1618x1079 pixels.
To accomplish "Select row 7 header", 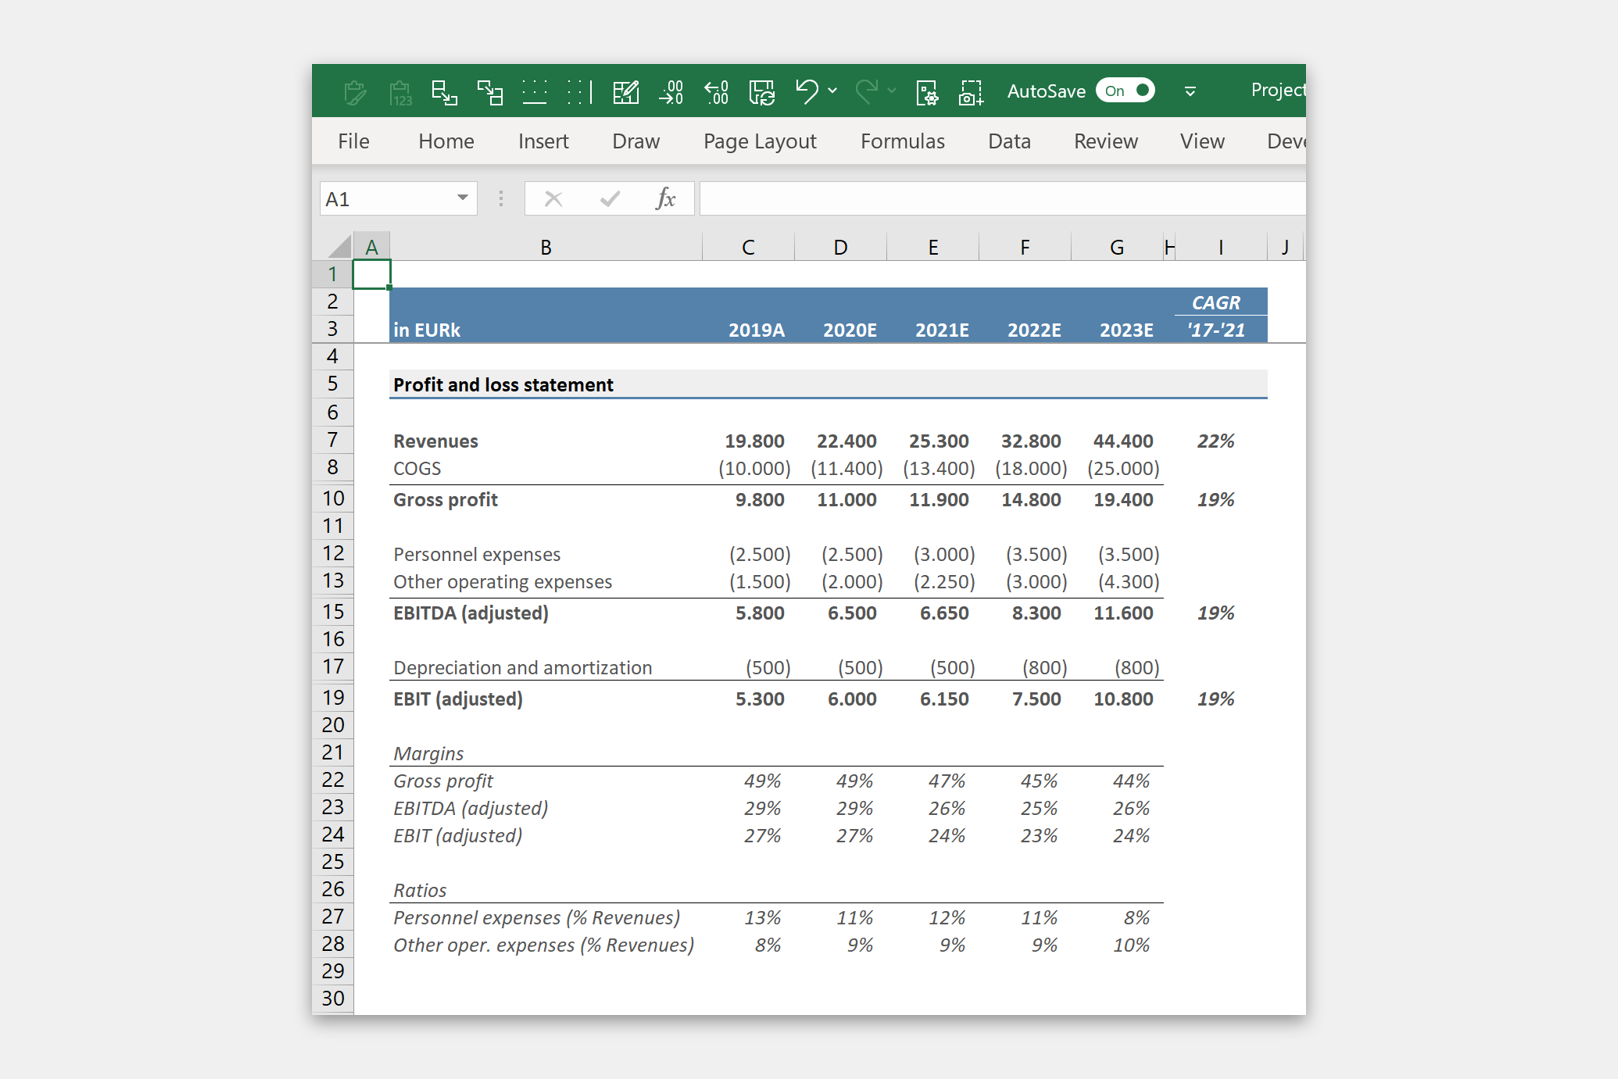I will (x=333, y=440).
